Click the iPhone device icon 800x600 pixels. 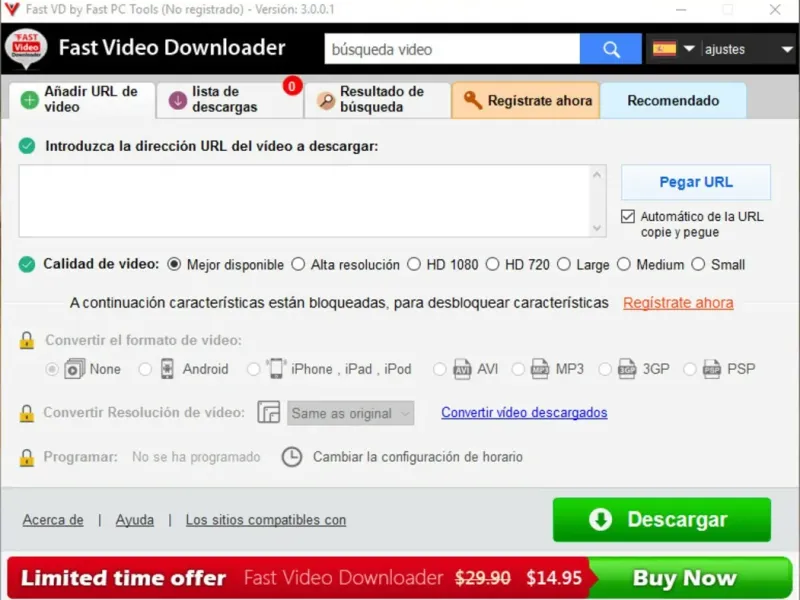point(276,368)
